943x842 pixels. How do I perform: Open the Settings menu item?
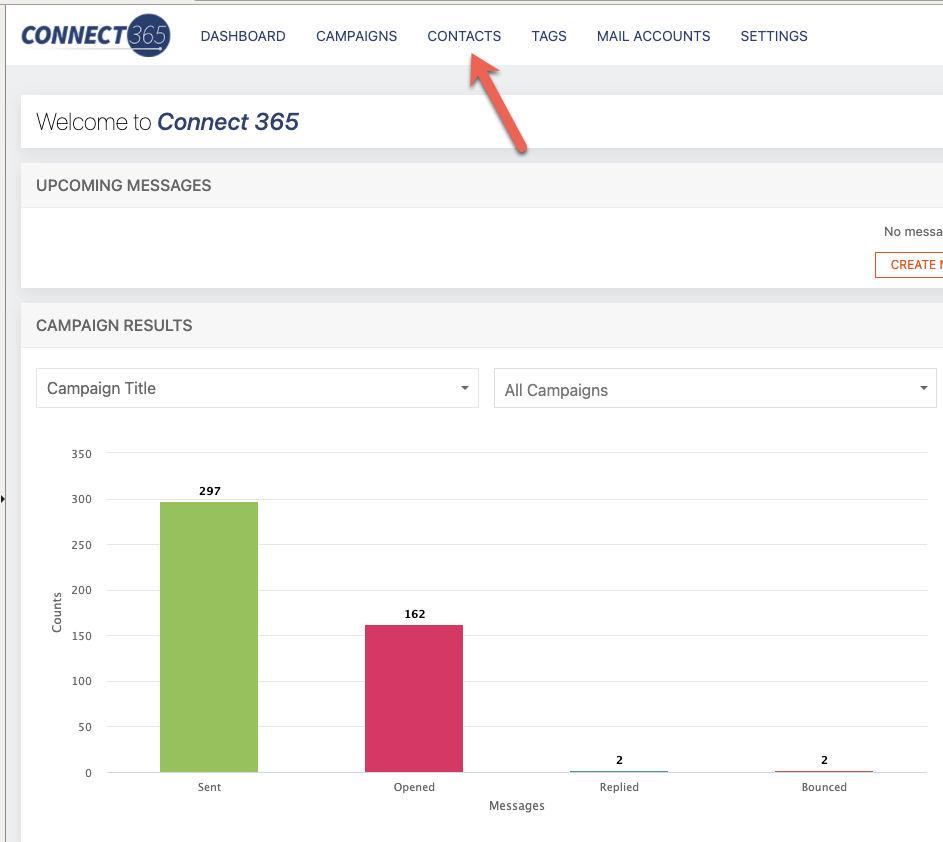pos(773,36)
